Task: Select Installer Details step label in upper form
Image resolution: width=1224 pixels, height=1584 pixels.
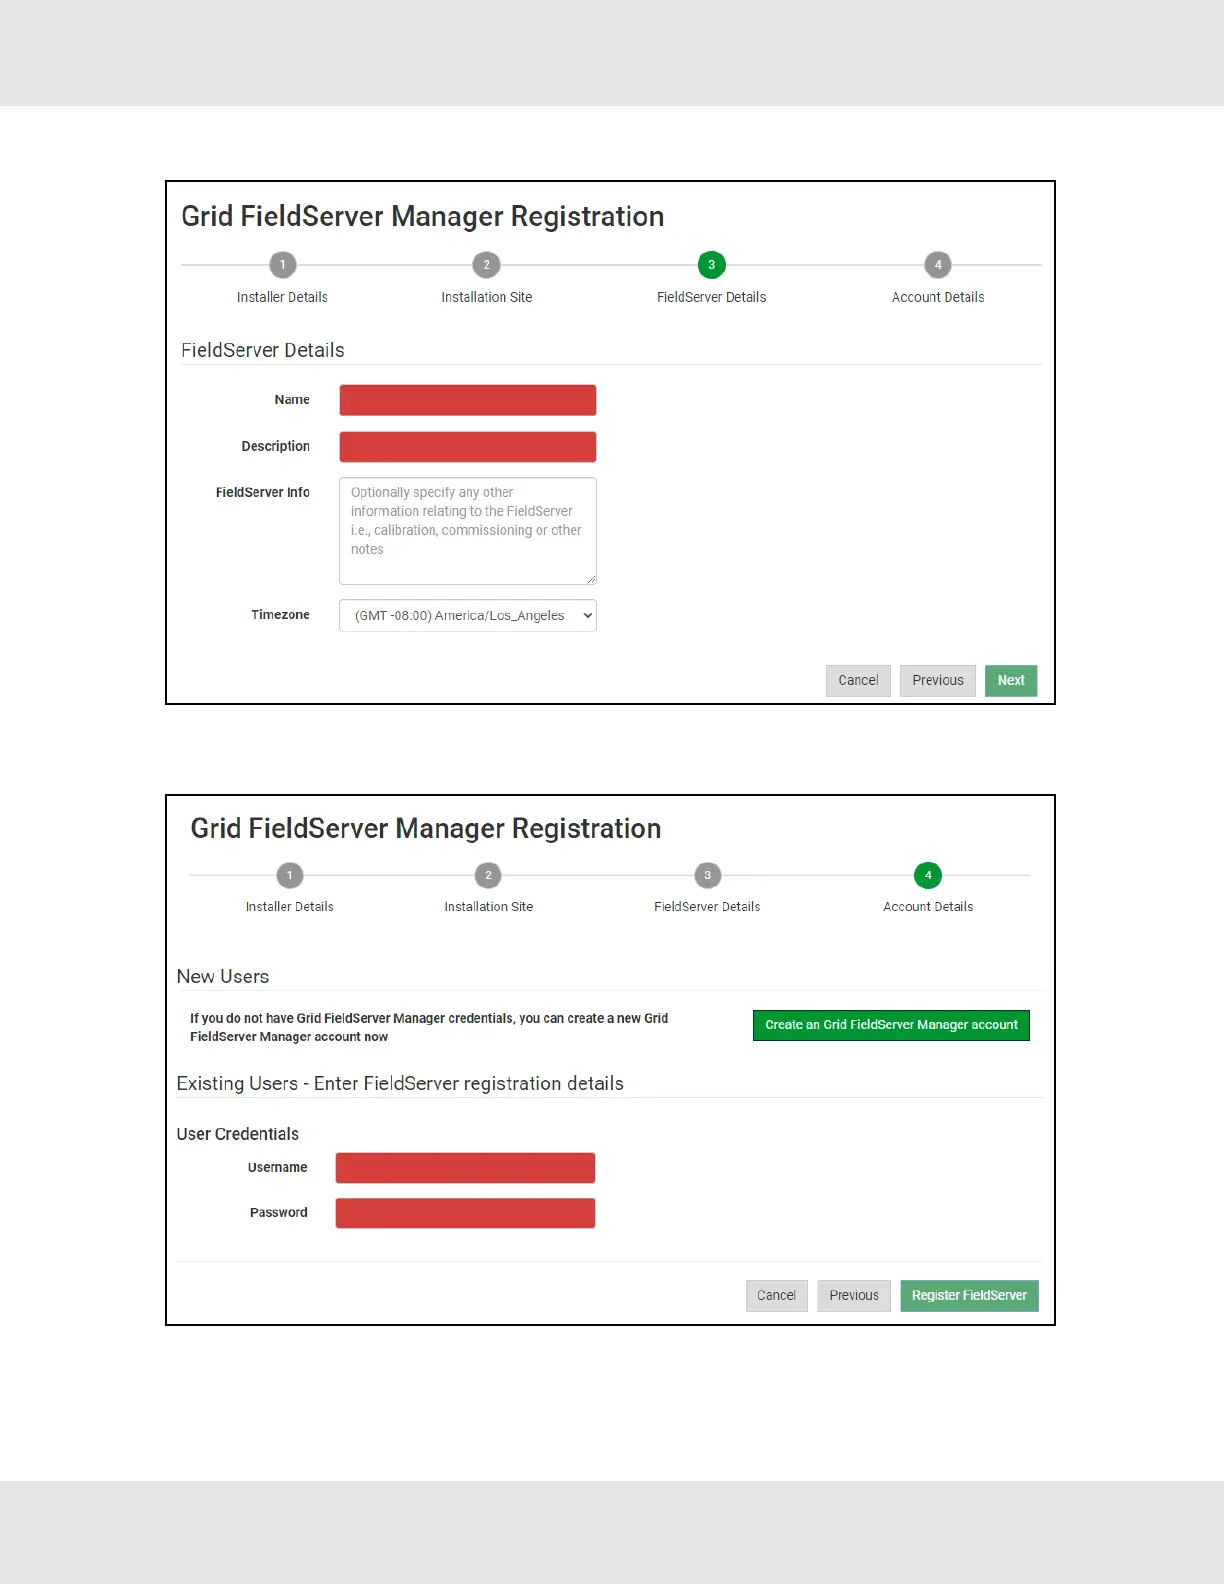Action: pos(282,297)
